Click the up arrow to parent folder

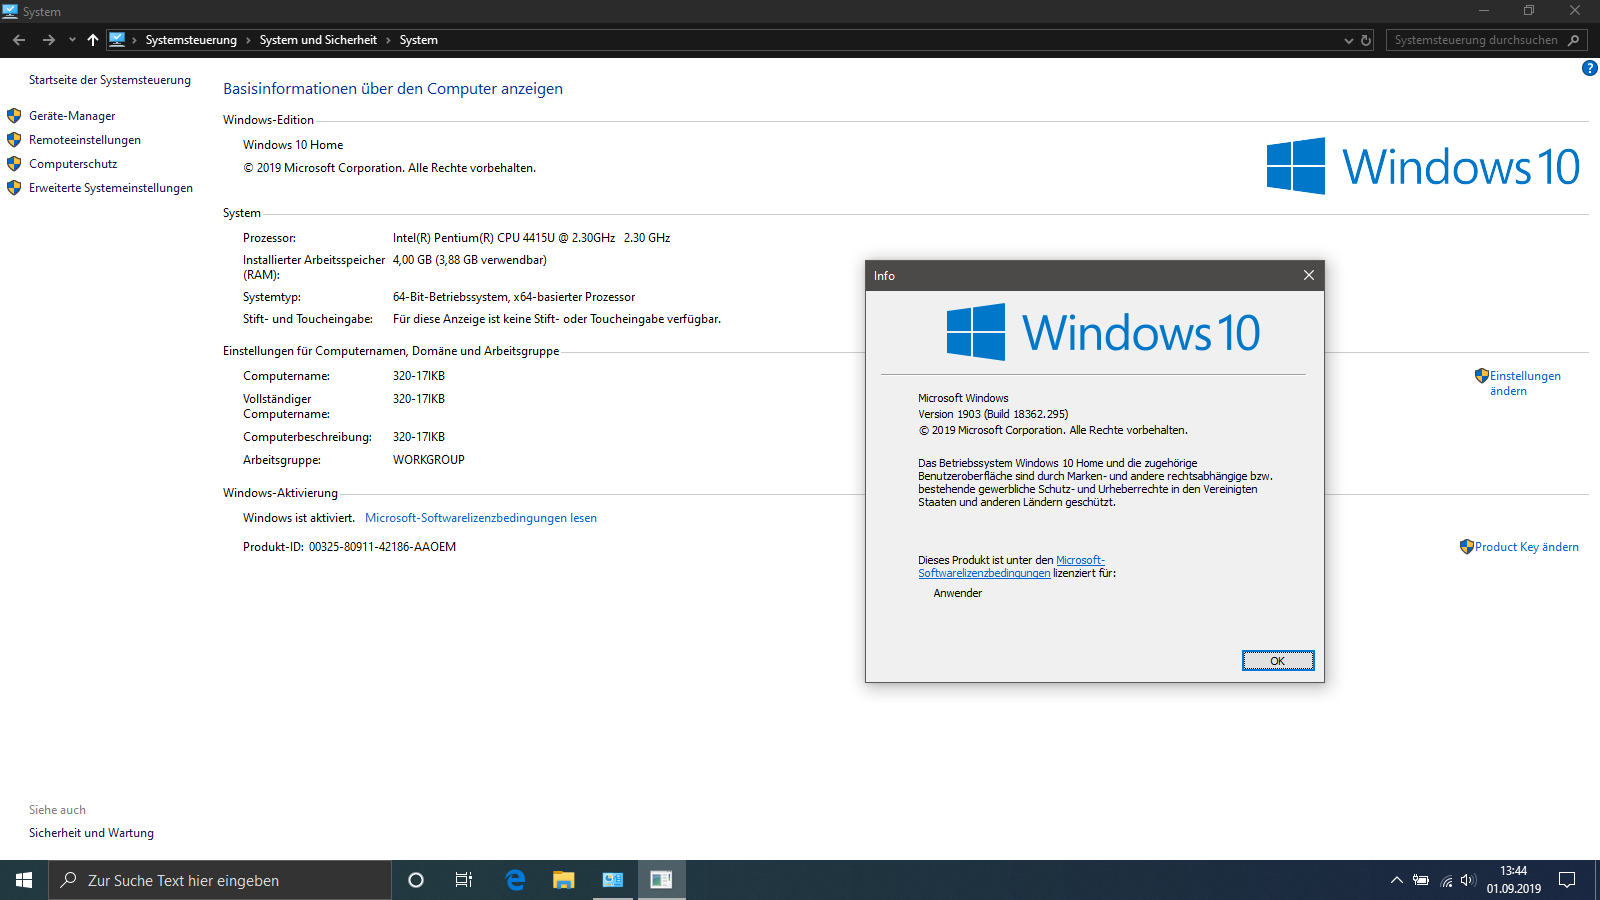(93, 40)
